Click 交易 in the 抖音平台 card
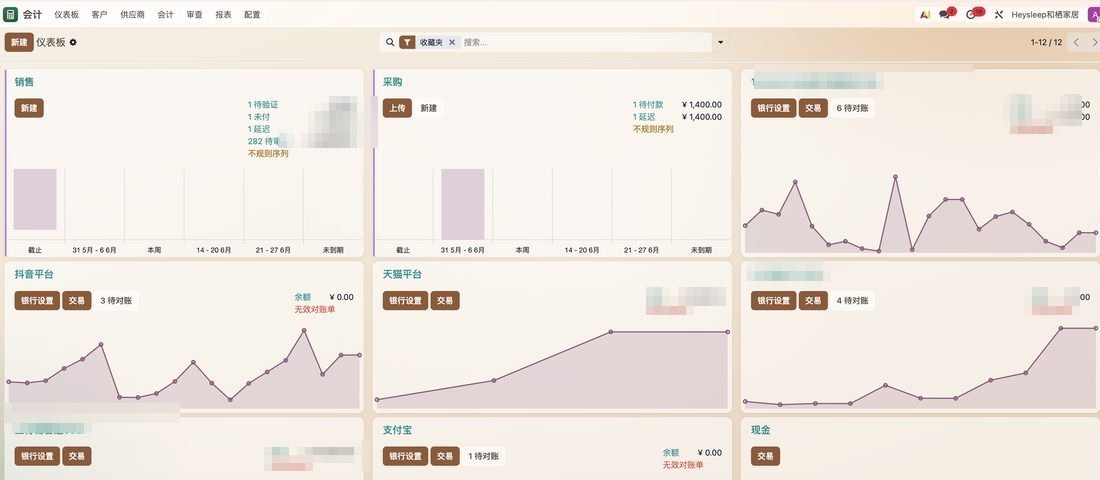 [x=76, y=300]
